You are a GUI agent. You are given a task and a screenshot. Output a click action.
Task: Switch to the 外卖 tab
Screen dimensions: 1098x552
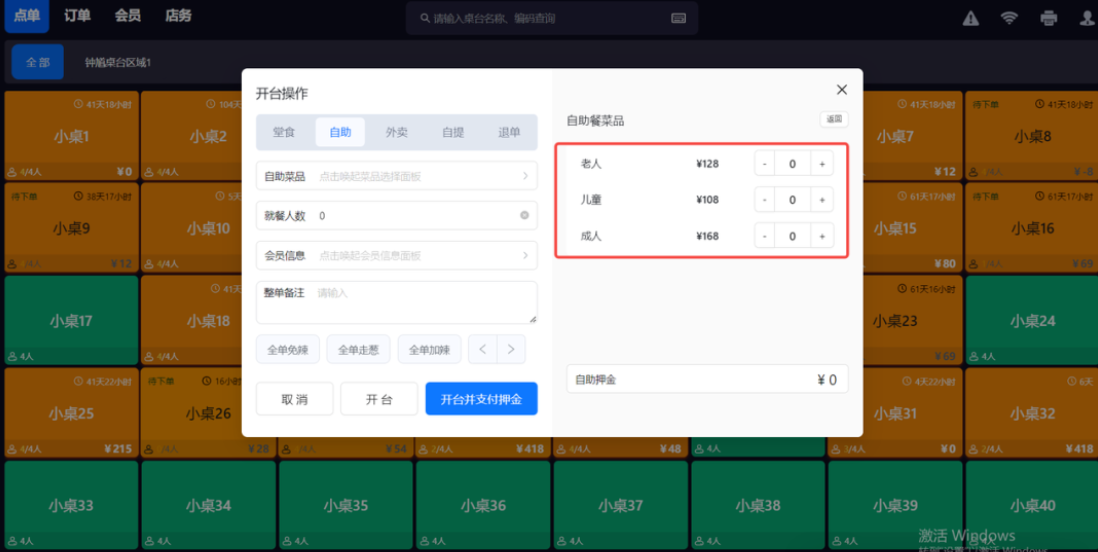click(x=397, y=132)
